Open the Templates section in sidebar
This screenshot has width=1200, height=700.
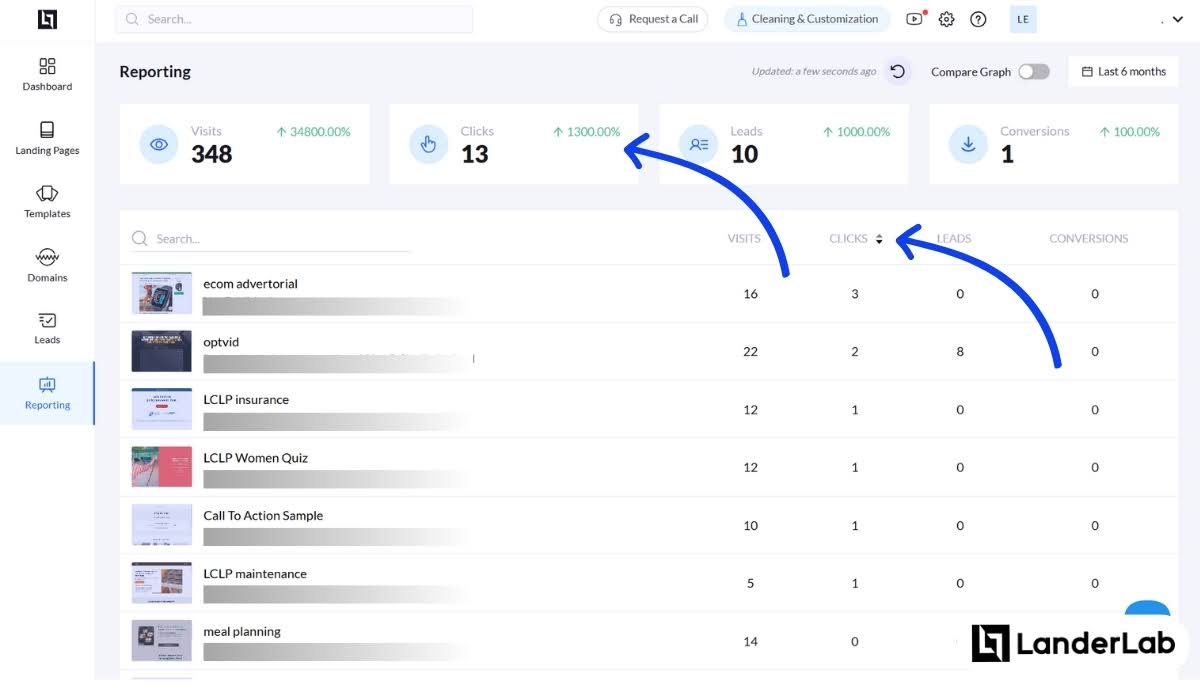pyautogui.click(x=47, y=202)
